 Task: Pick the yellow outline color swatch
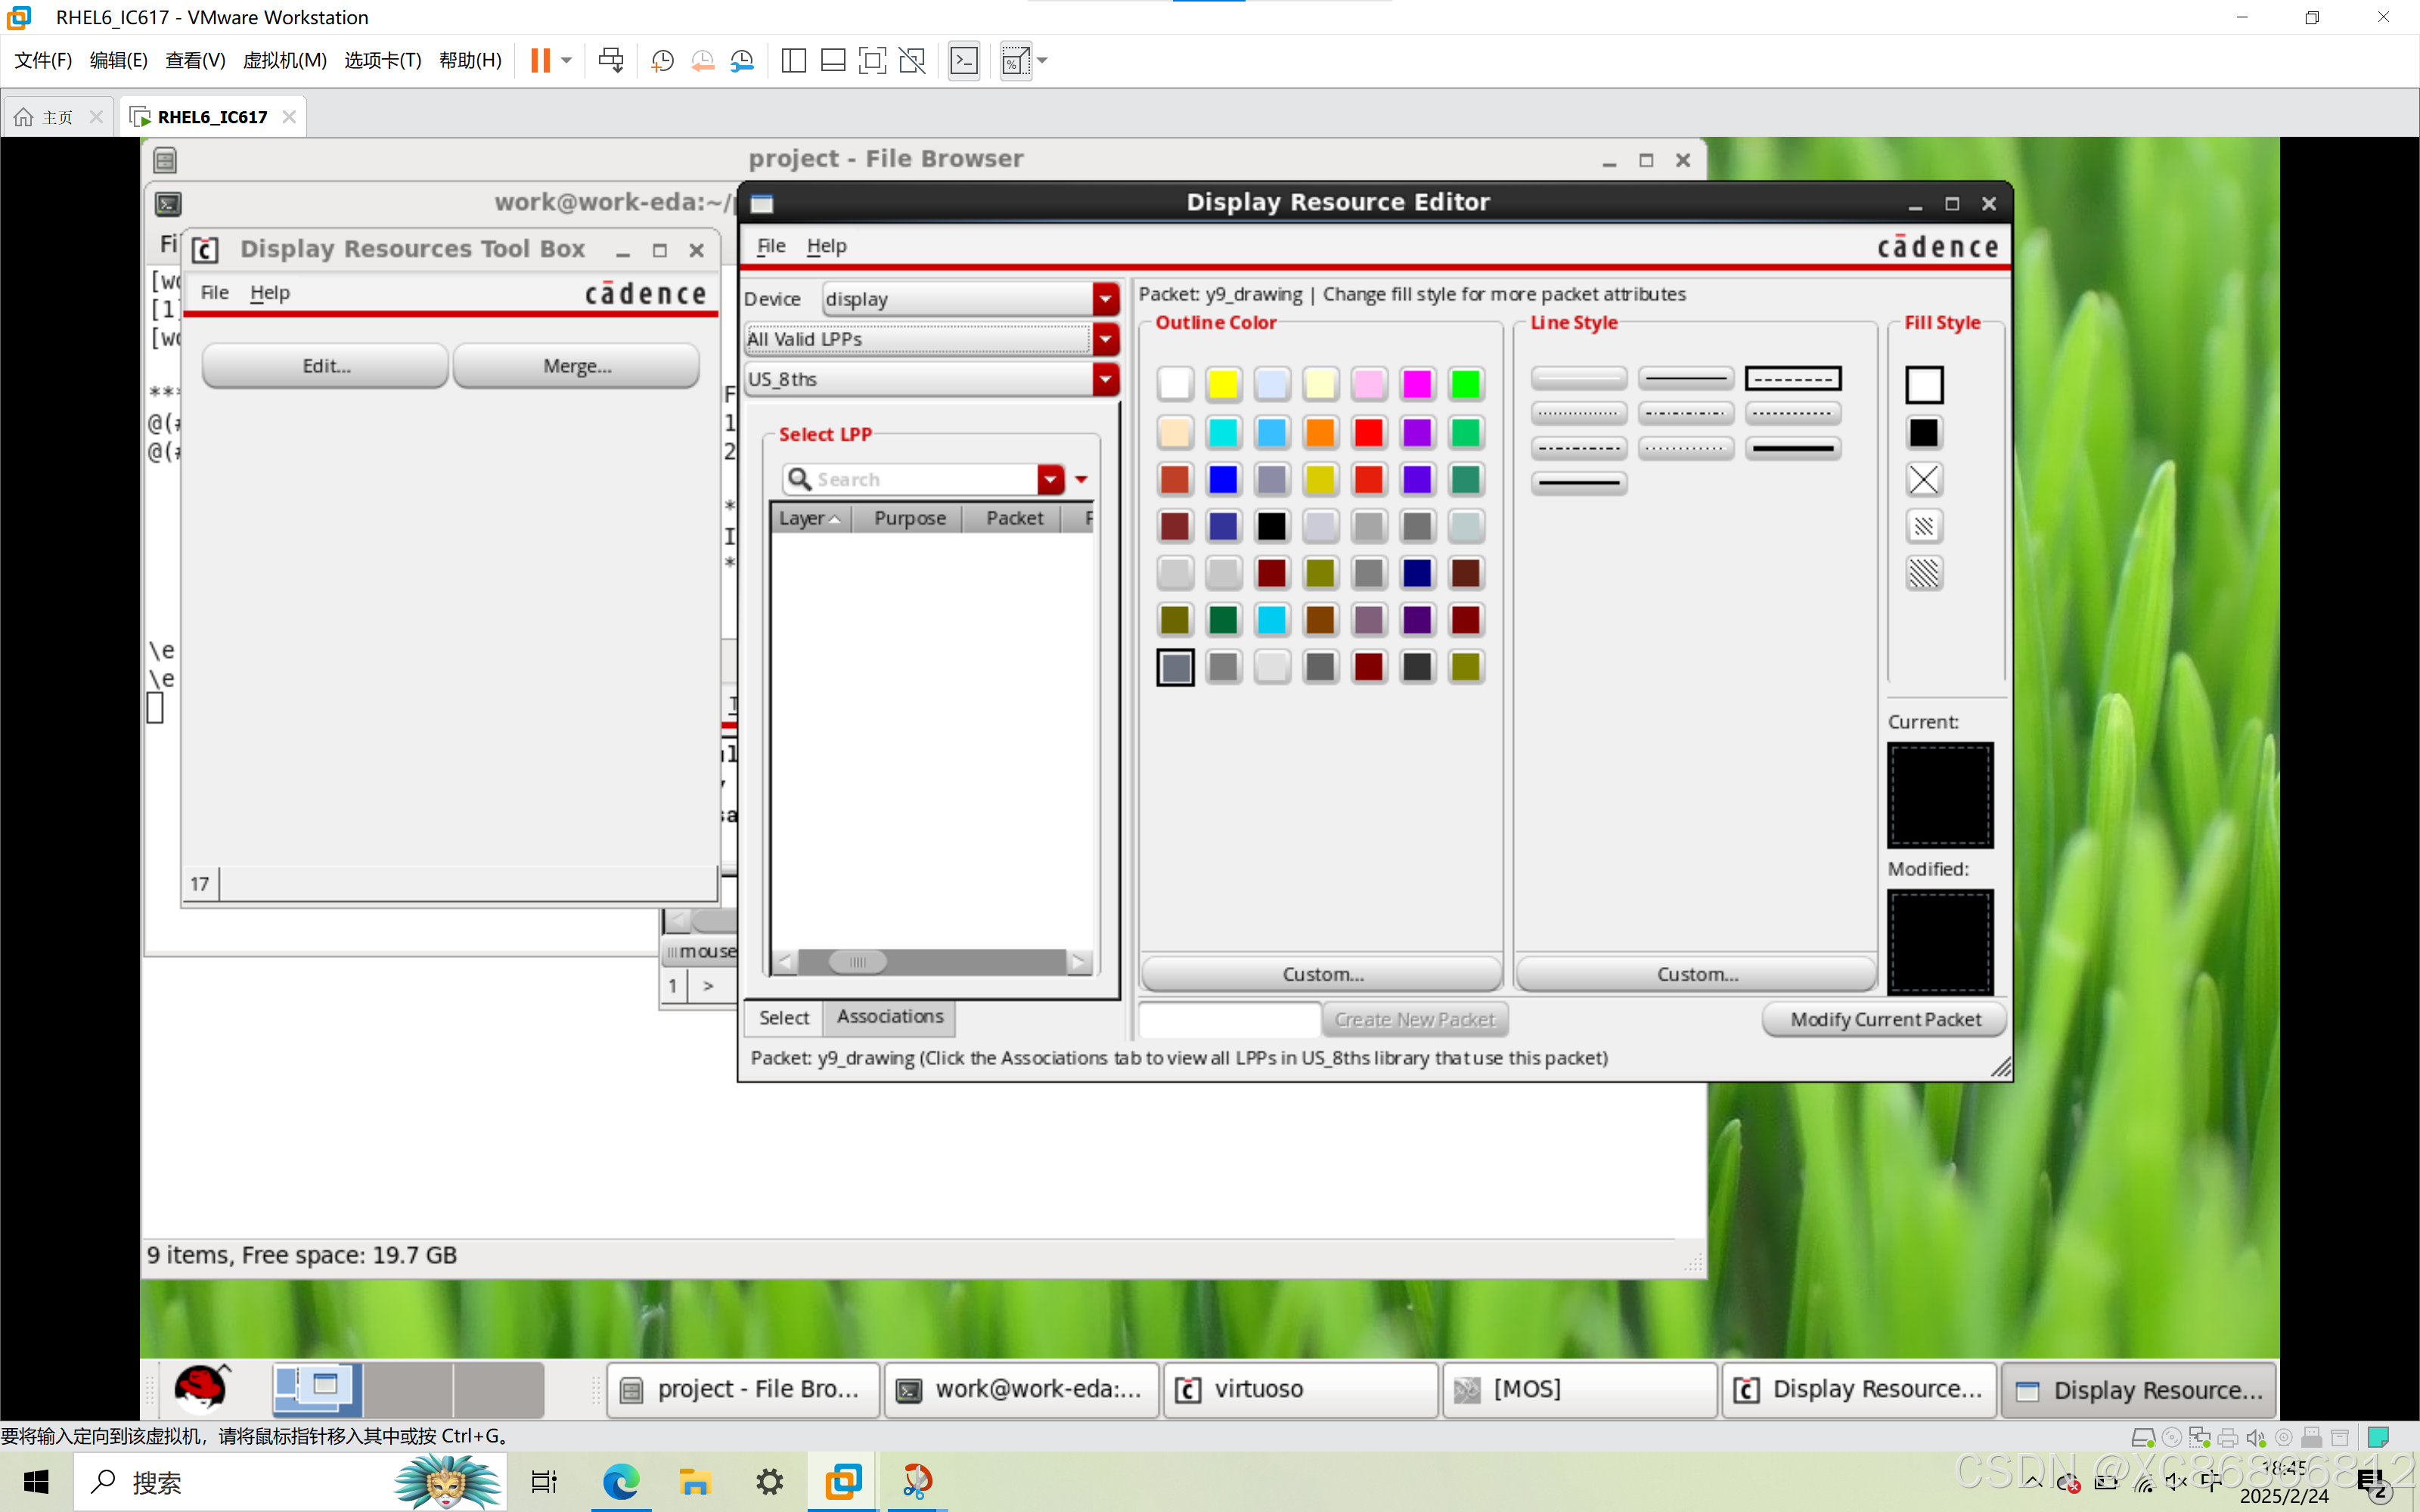tap(1223, 384)
